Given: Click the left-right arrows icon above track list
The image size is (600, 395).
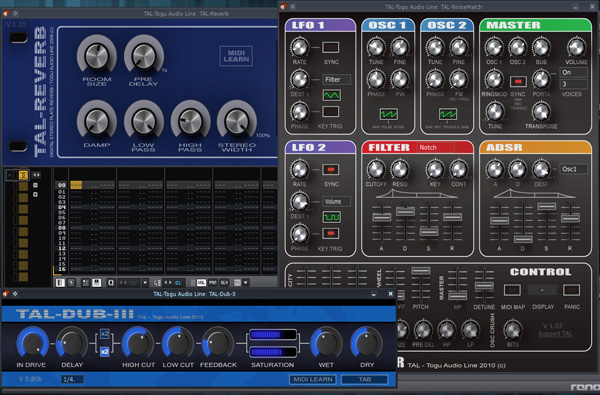Looking at the screenshot, I should point(36,175).
